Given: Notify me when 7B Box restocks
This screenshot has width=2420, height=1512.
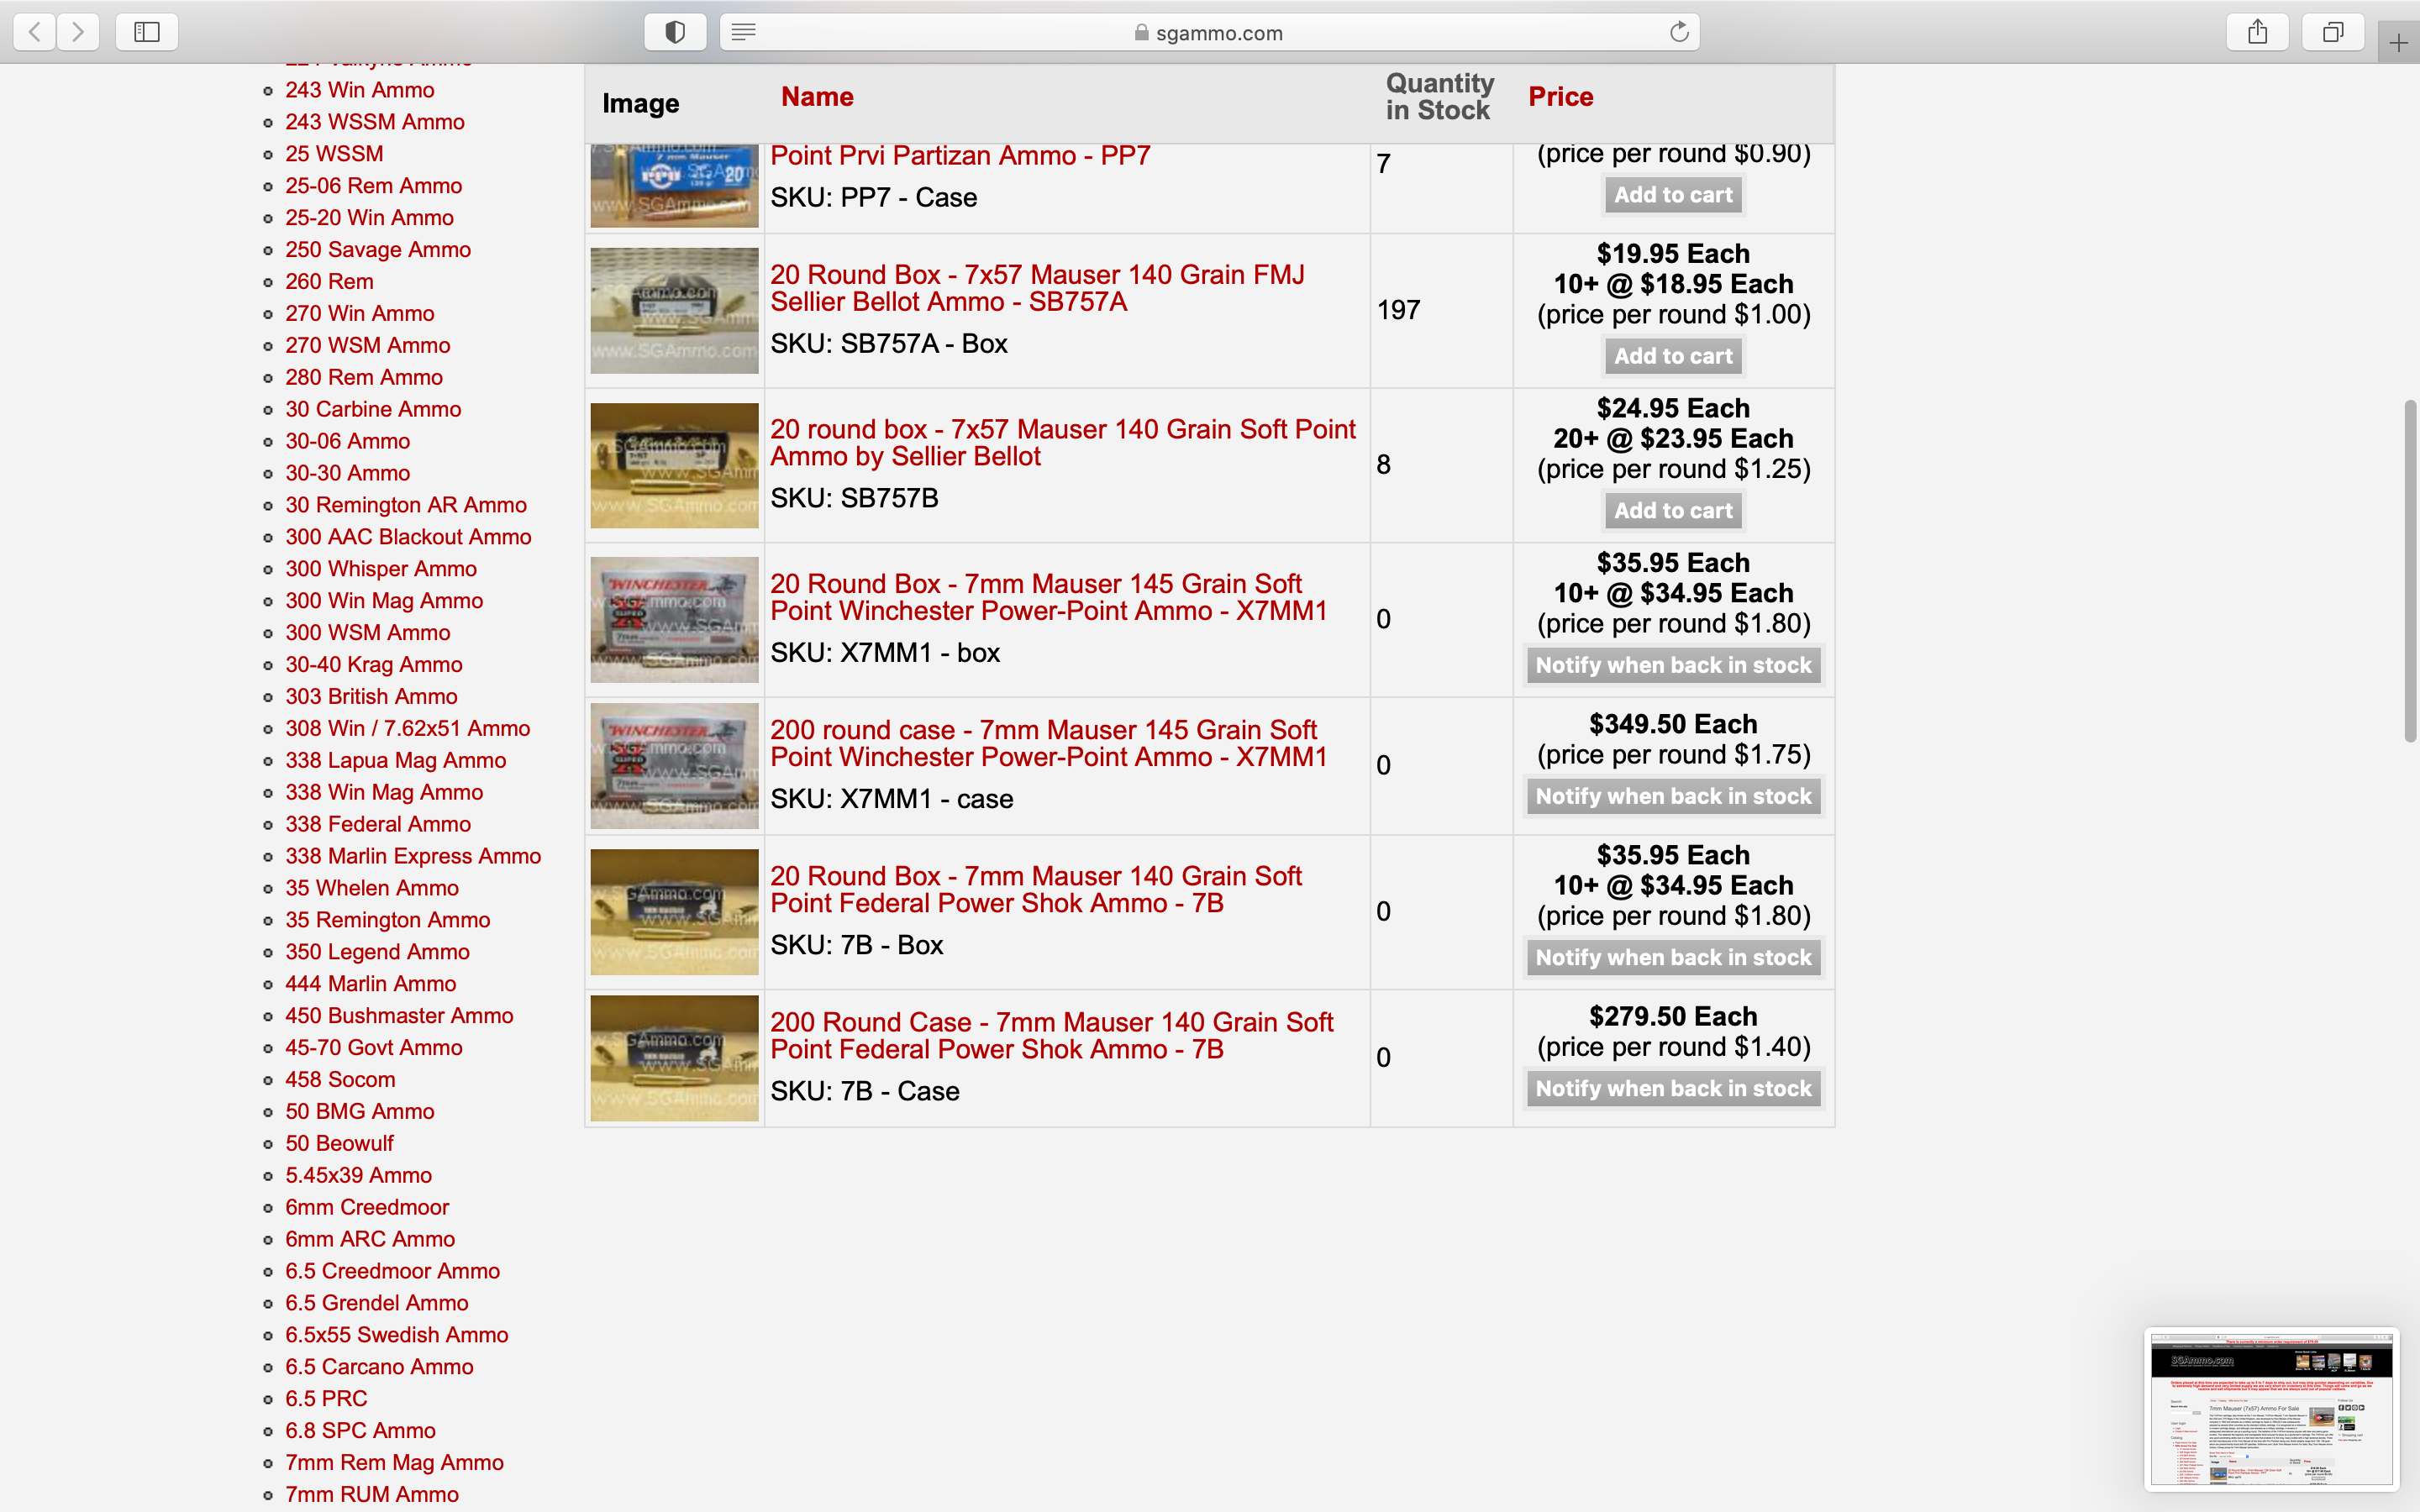Looking at the screenshot, I should coord(1673,957).
